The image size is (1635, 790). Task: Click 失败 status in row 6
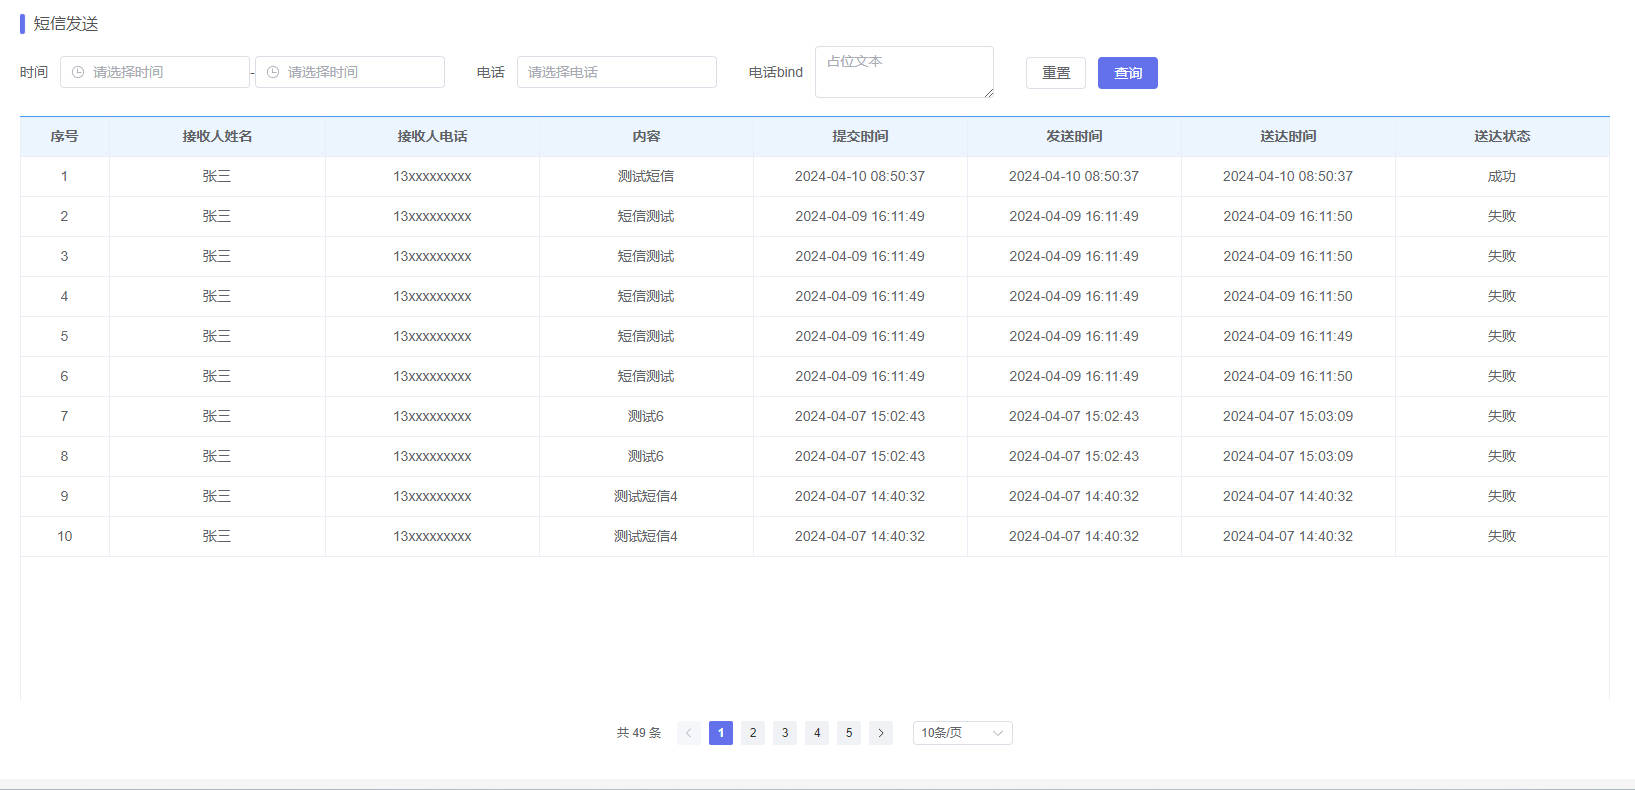(1502, 376)
